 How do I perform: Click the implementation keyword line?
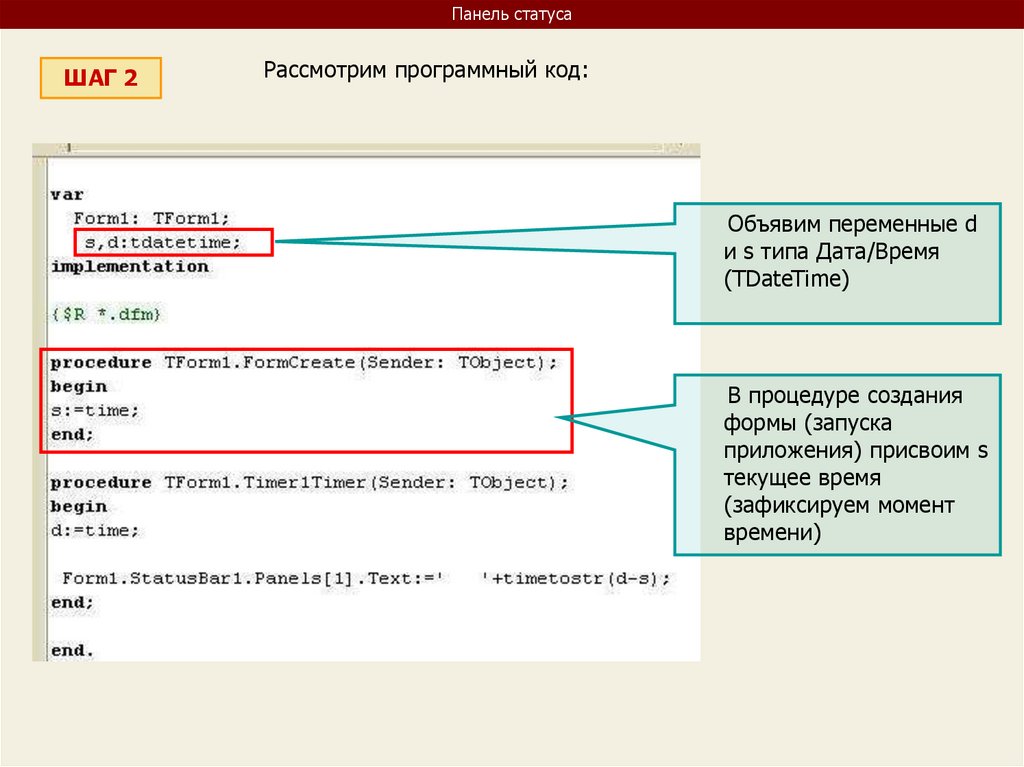point(130,267)
